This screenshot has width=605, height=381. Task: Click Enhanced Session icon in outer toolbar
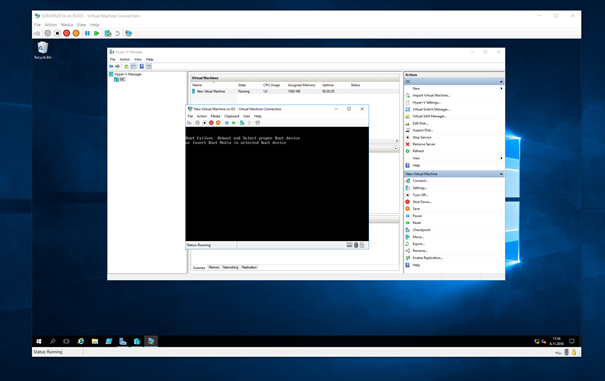(128, 33)
